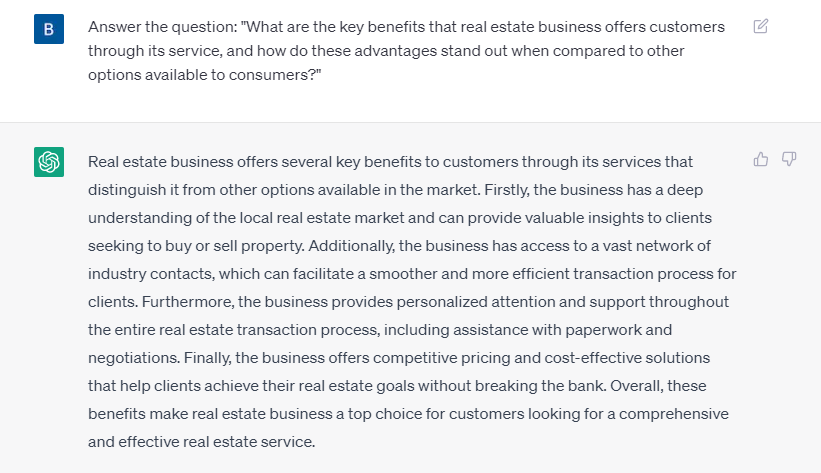821x473 pixels.
Task: Click the last line "and effective real estate service."
Action: pos(202,442)
